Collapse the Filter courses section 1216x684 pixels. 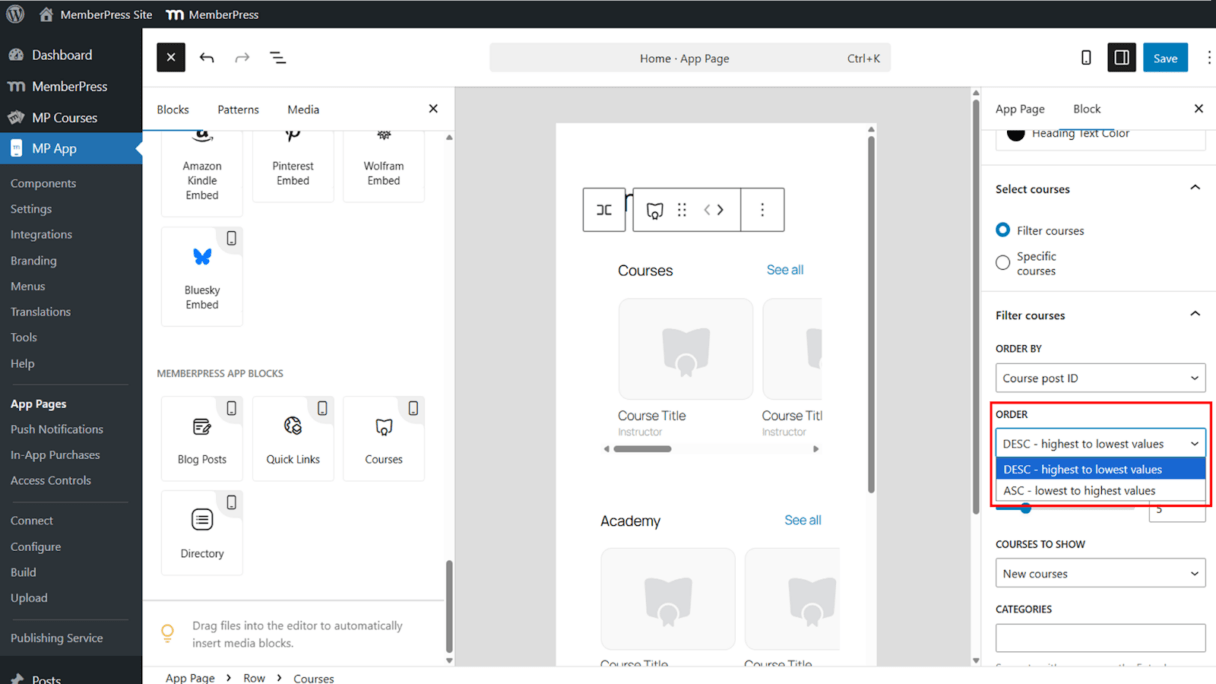coord(1195,314)
